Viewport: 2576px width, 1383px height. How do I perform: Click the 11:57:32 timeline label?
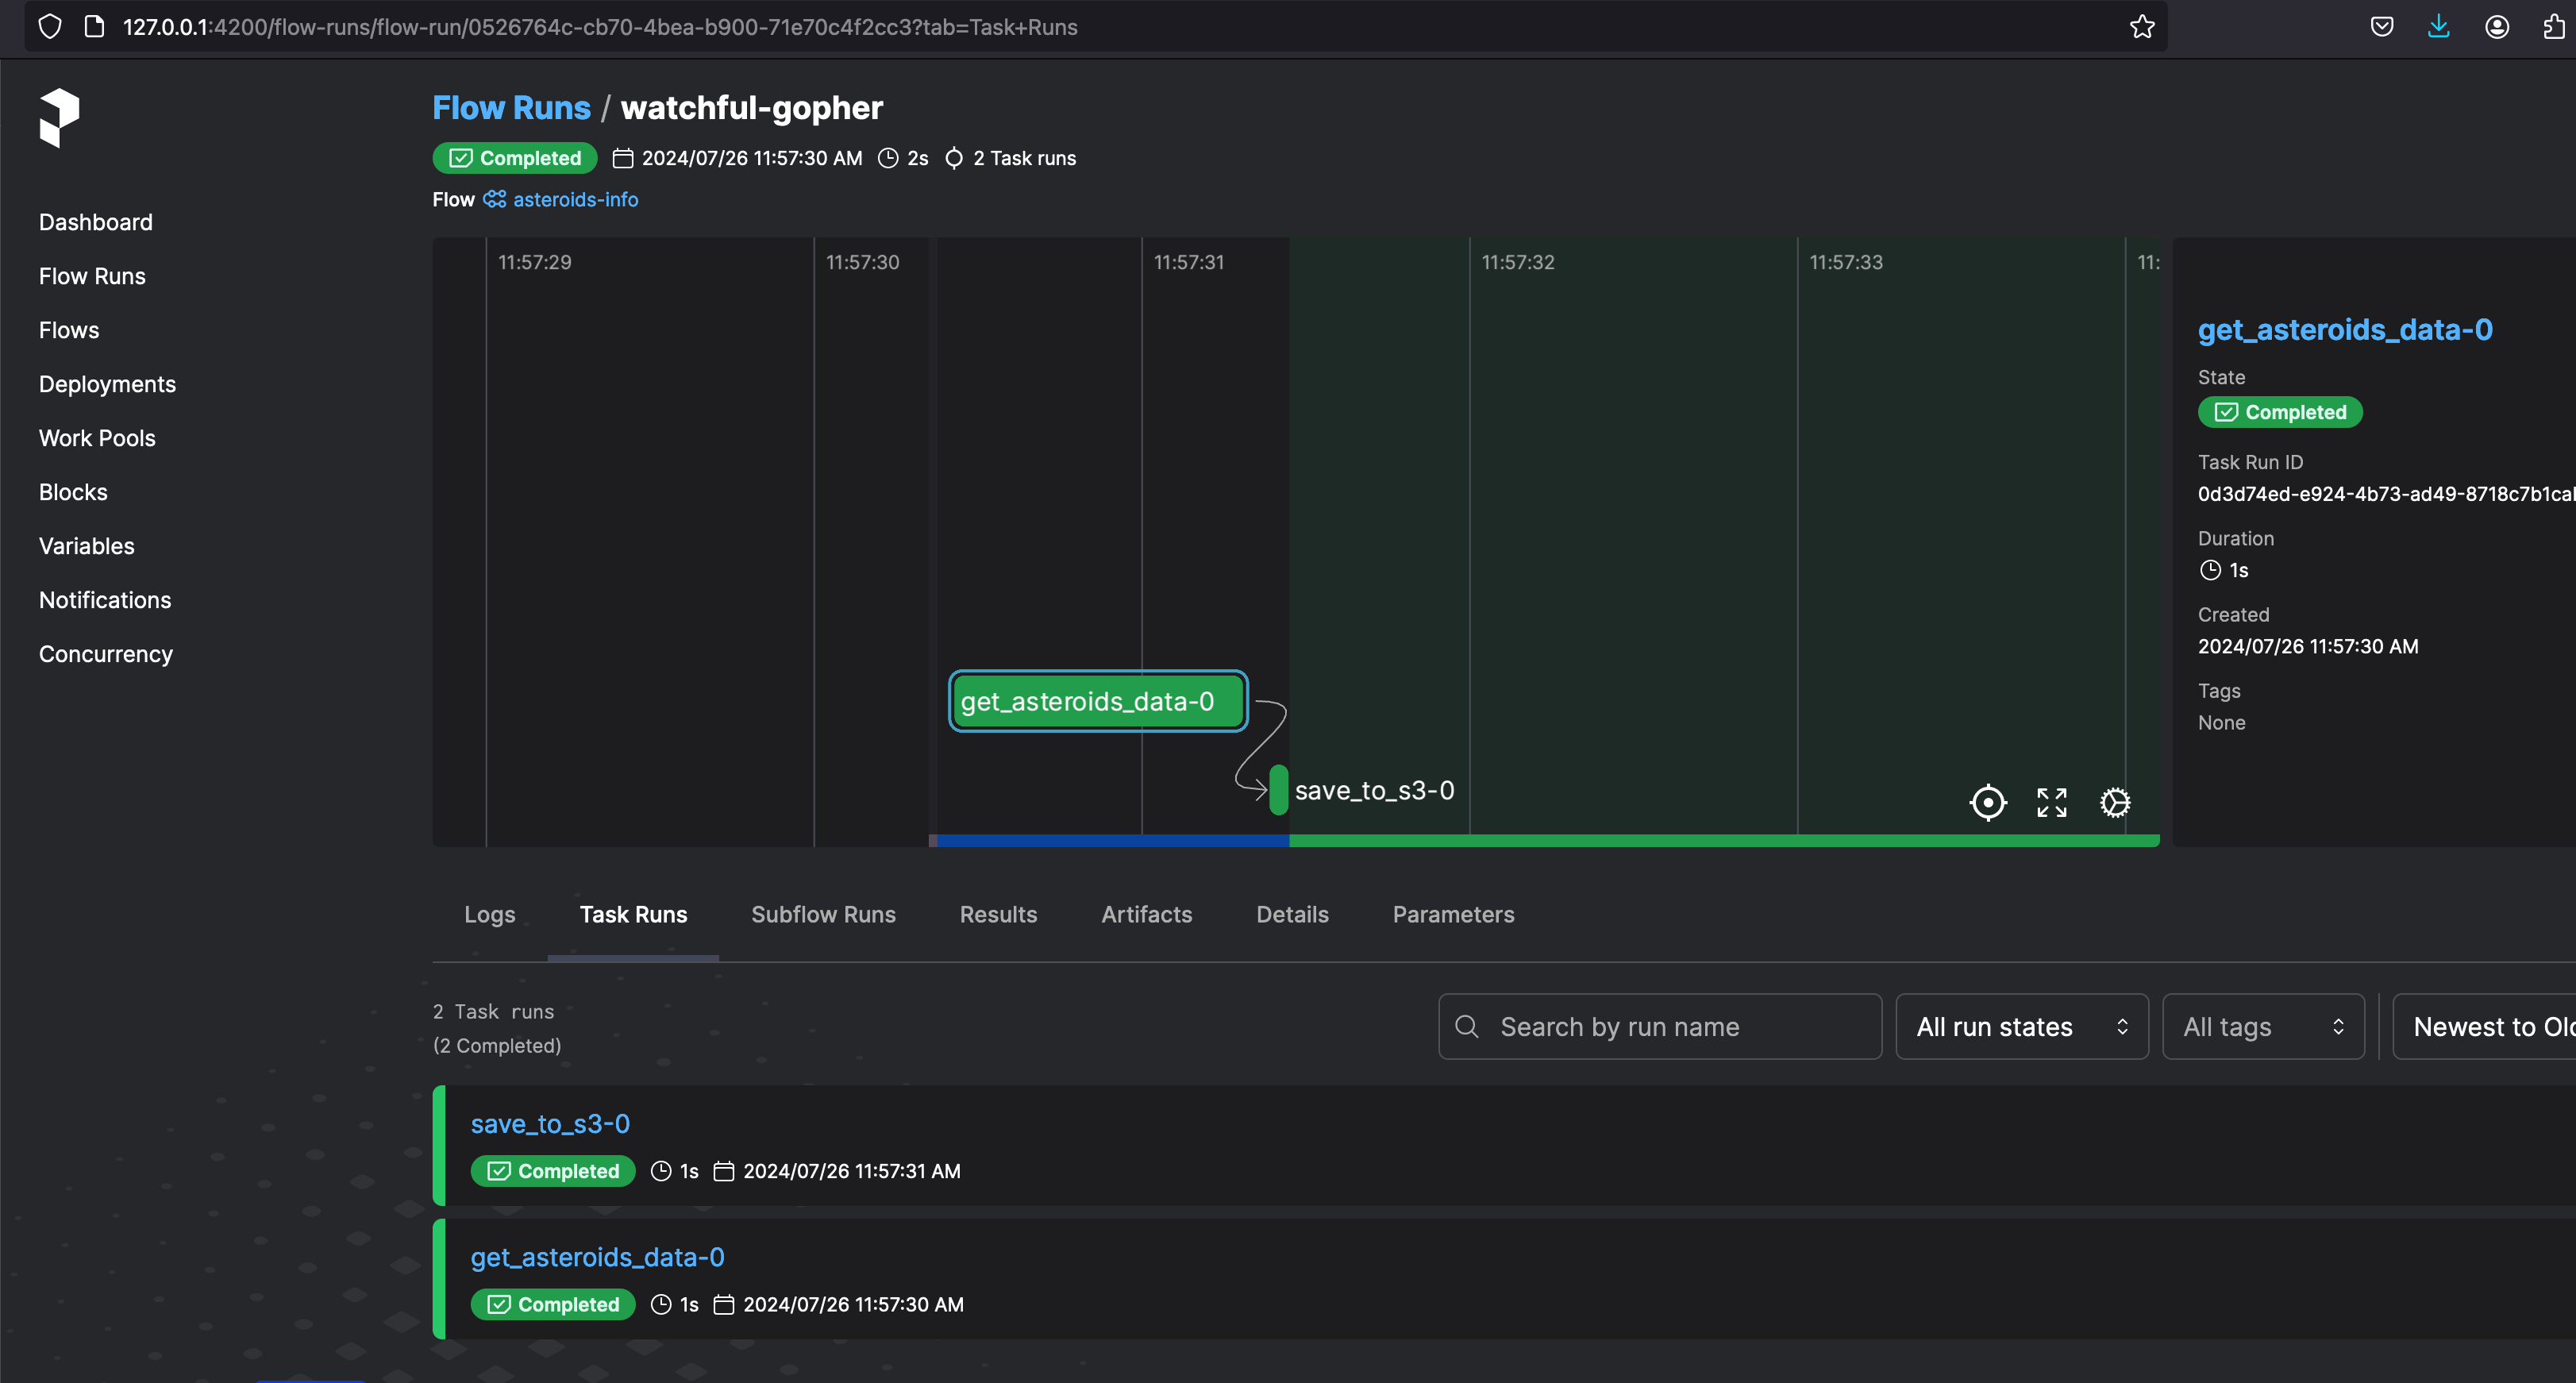point(1518,262)
